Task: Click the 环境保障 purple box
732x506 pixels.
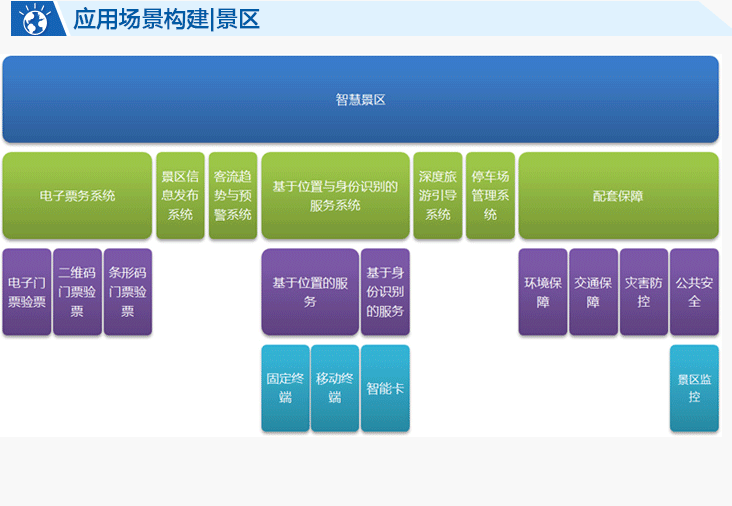Action: 542,292
